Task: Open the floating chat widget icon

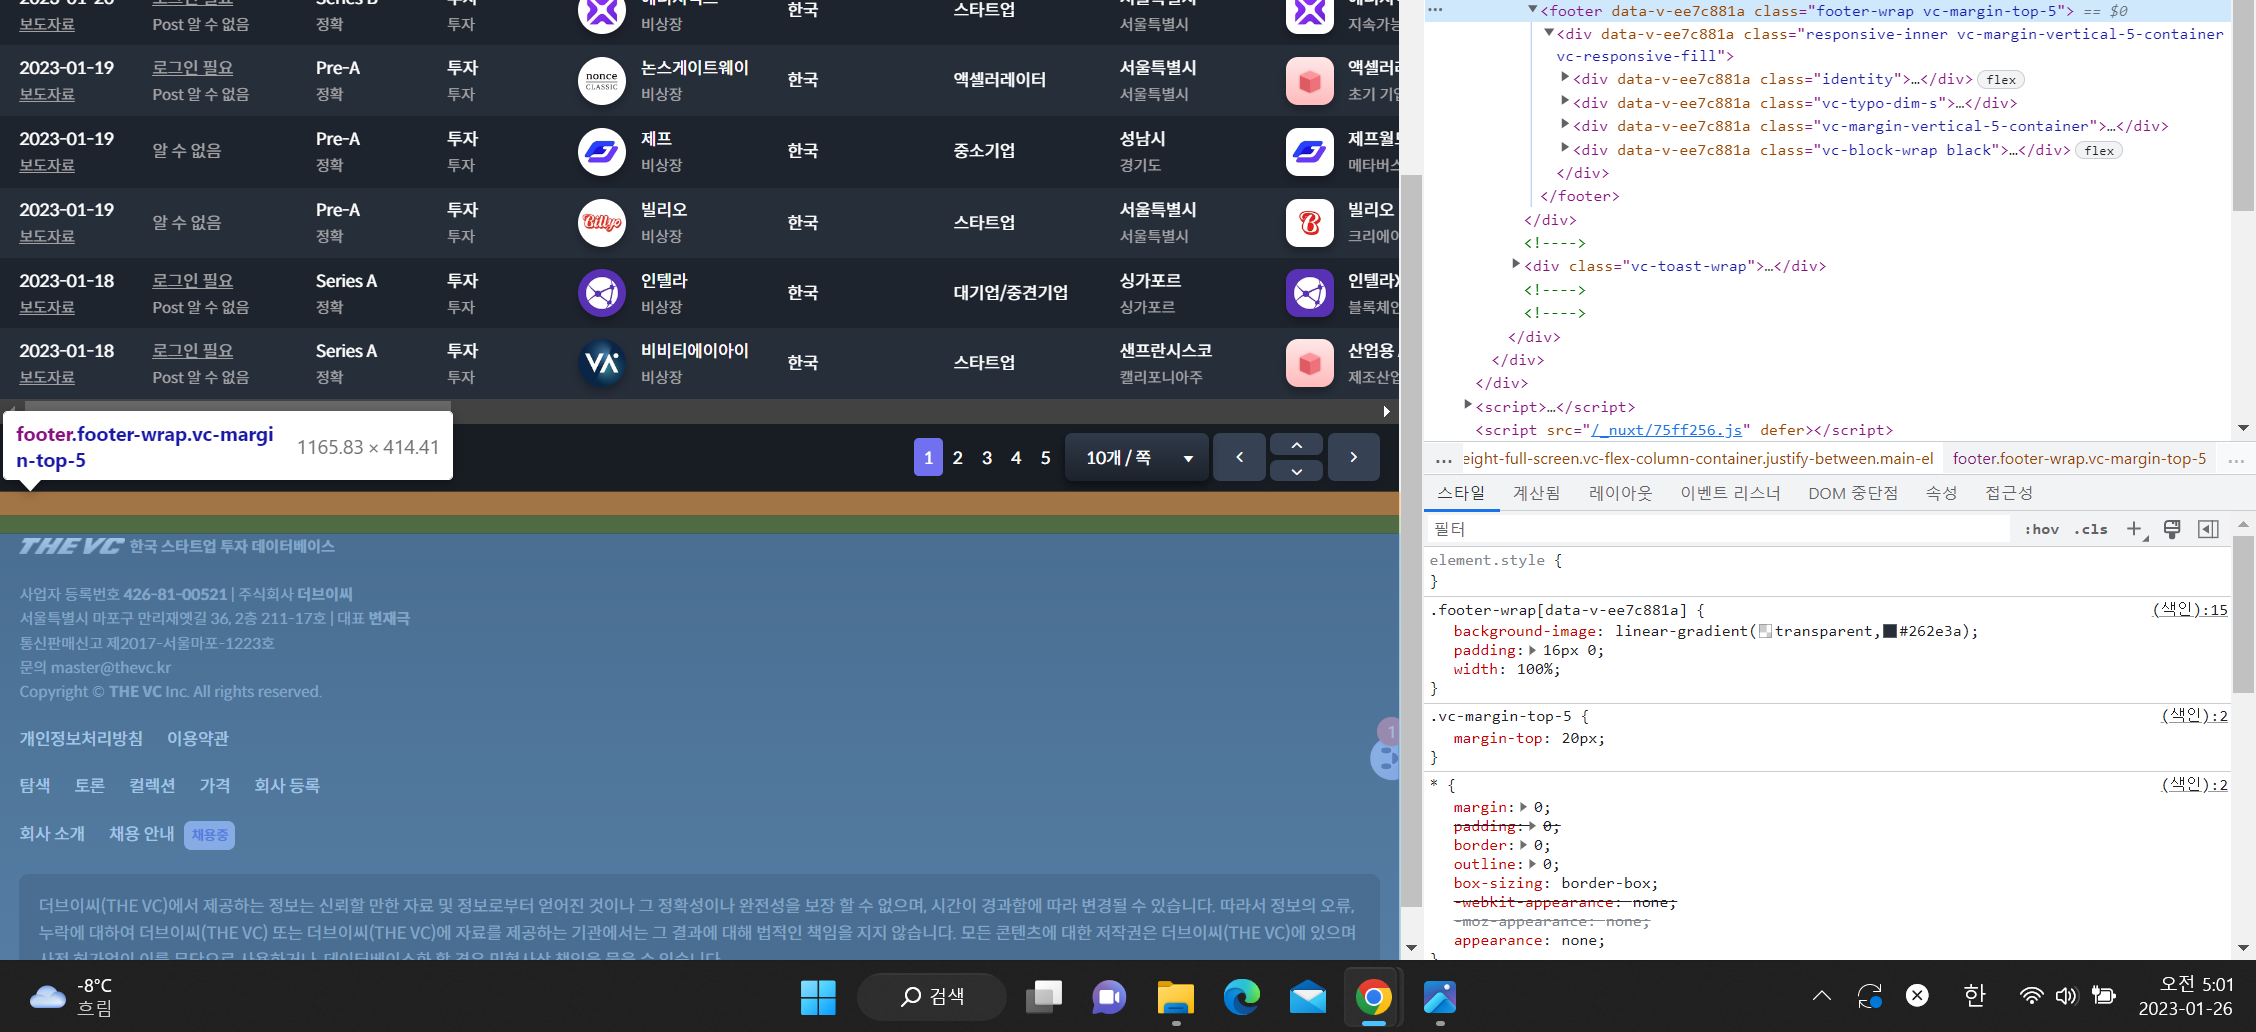Action: [1384, 758]
